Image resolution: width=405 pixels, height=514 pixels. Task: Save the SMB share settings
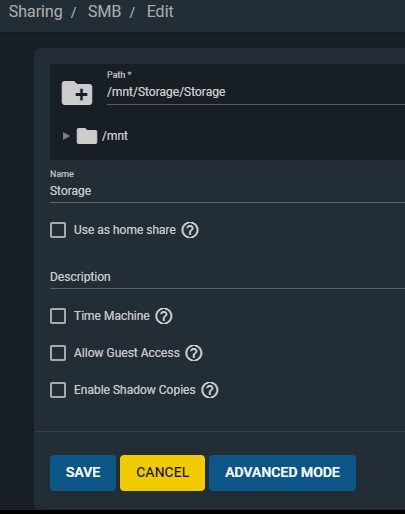83,473
